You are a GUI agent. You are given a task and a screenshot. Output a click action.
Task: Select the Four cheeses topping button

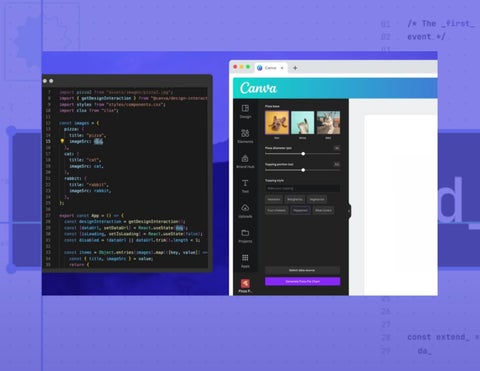tap(277, 210)
